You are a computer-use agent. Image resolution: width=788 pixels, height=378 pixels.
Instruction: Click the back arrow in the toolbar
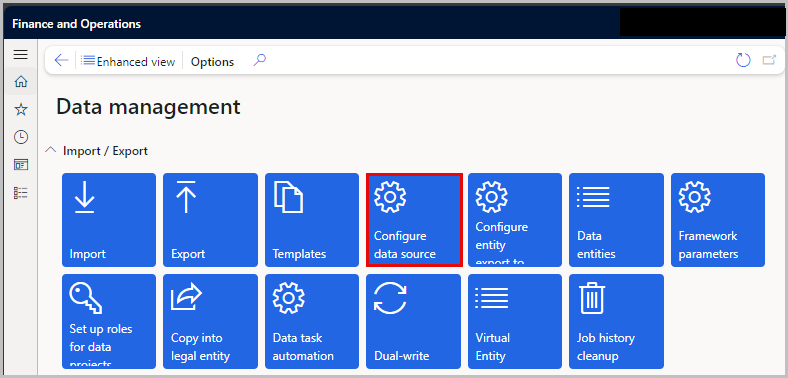[x=61, y=60]
